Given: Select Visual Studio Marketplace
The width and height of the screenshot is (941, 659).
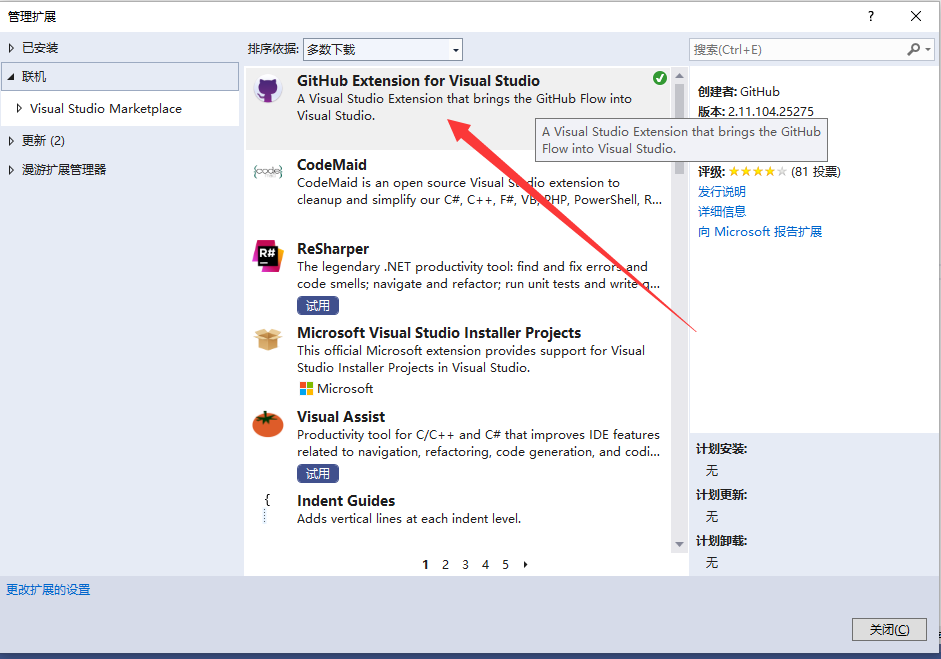Looking at the screenshot, I should [106, 109].
